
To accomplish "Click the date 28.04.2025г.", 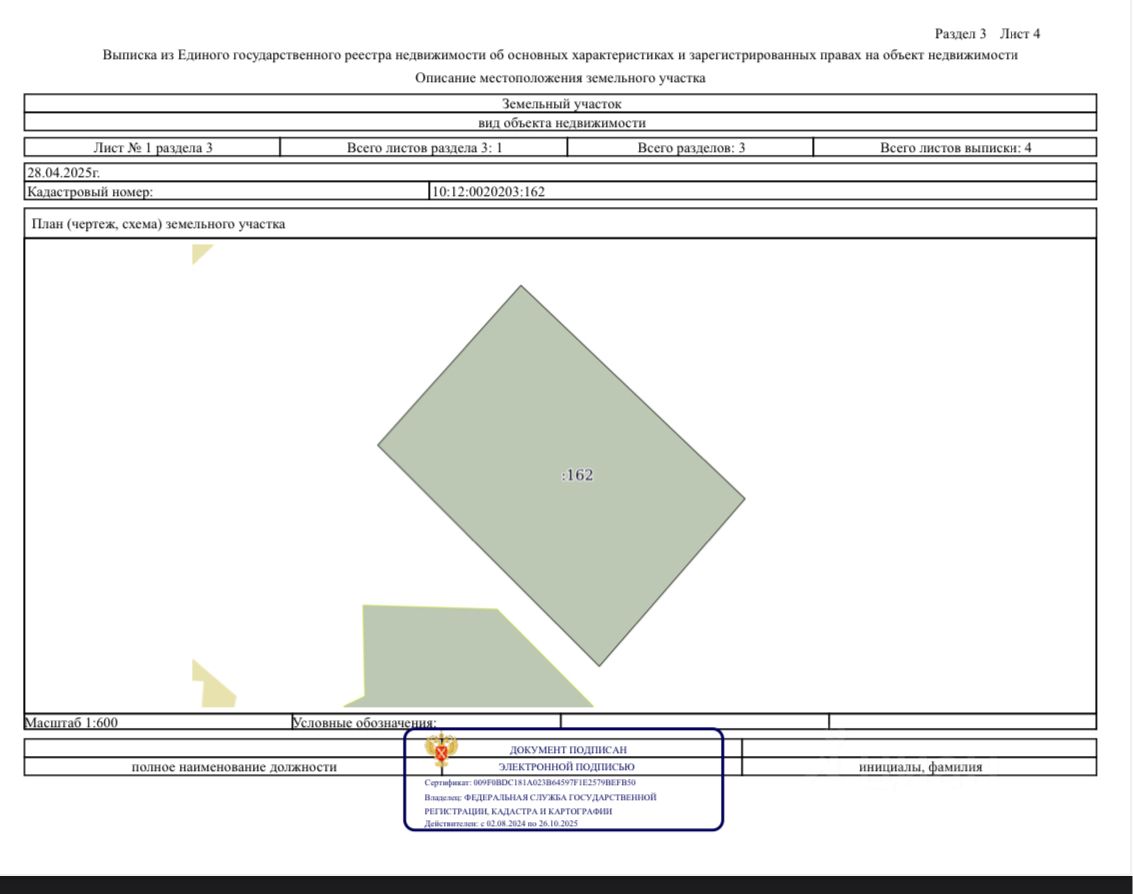I will coord(64,173).
